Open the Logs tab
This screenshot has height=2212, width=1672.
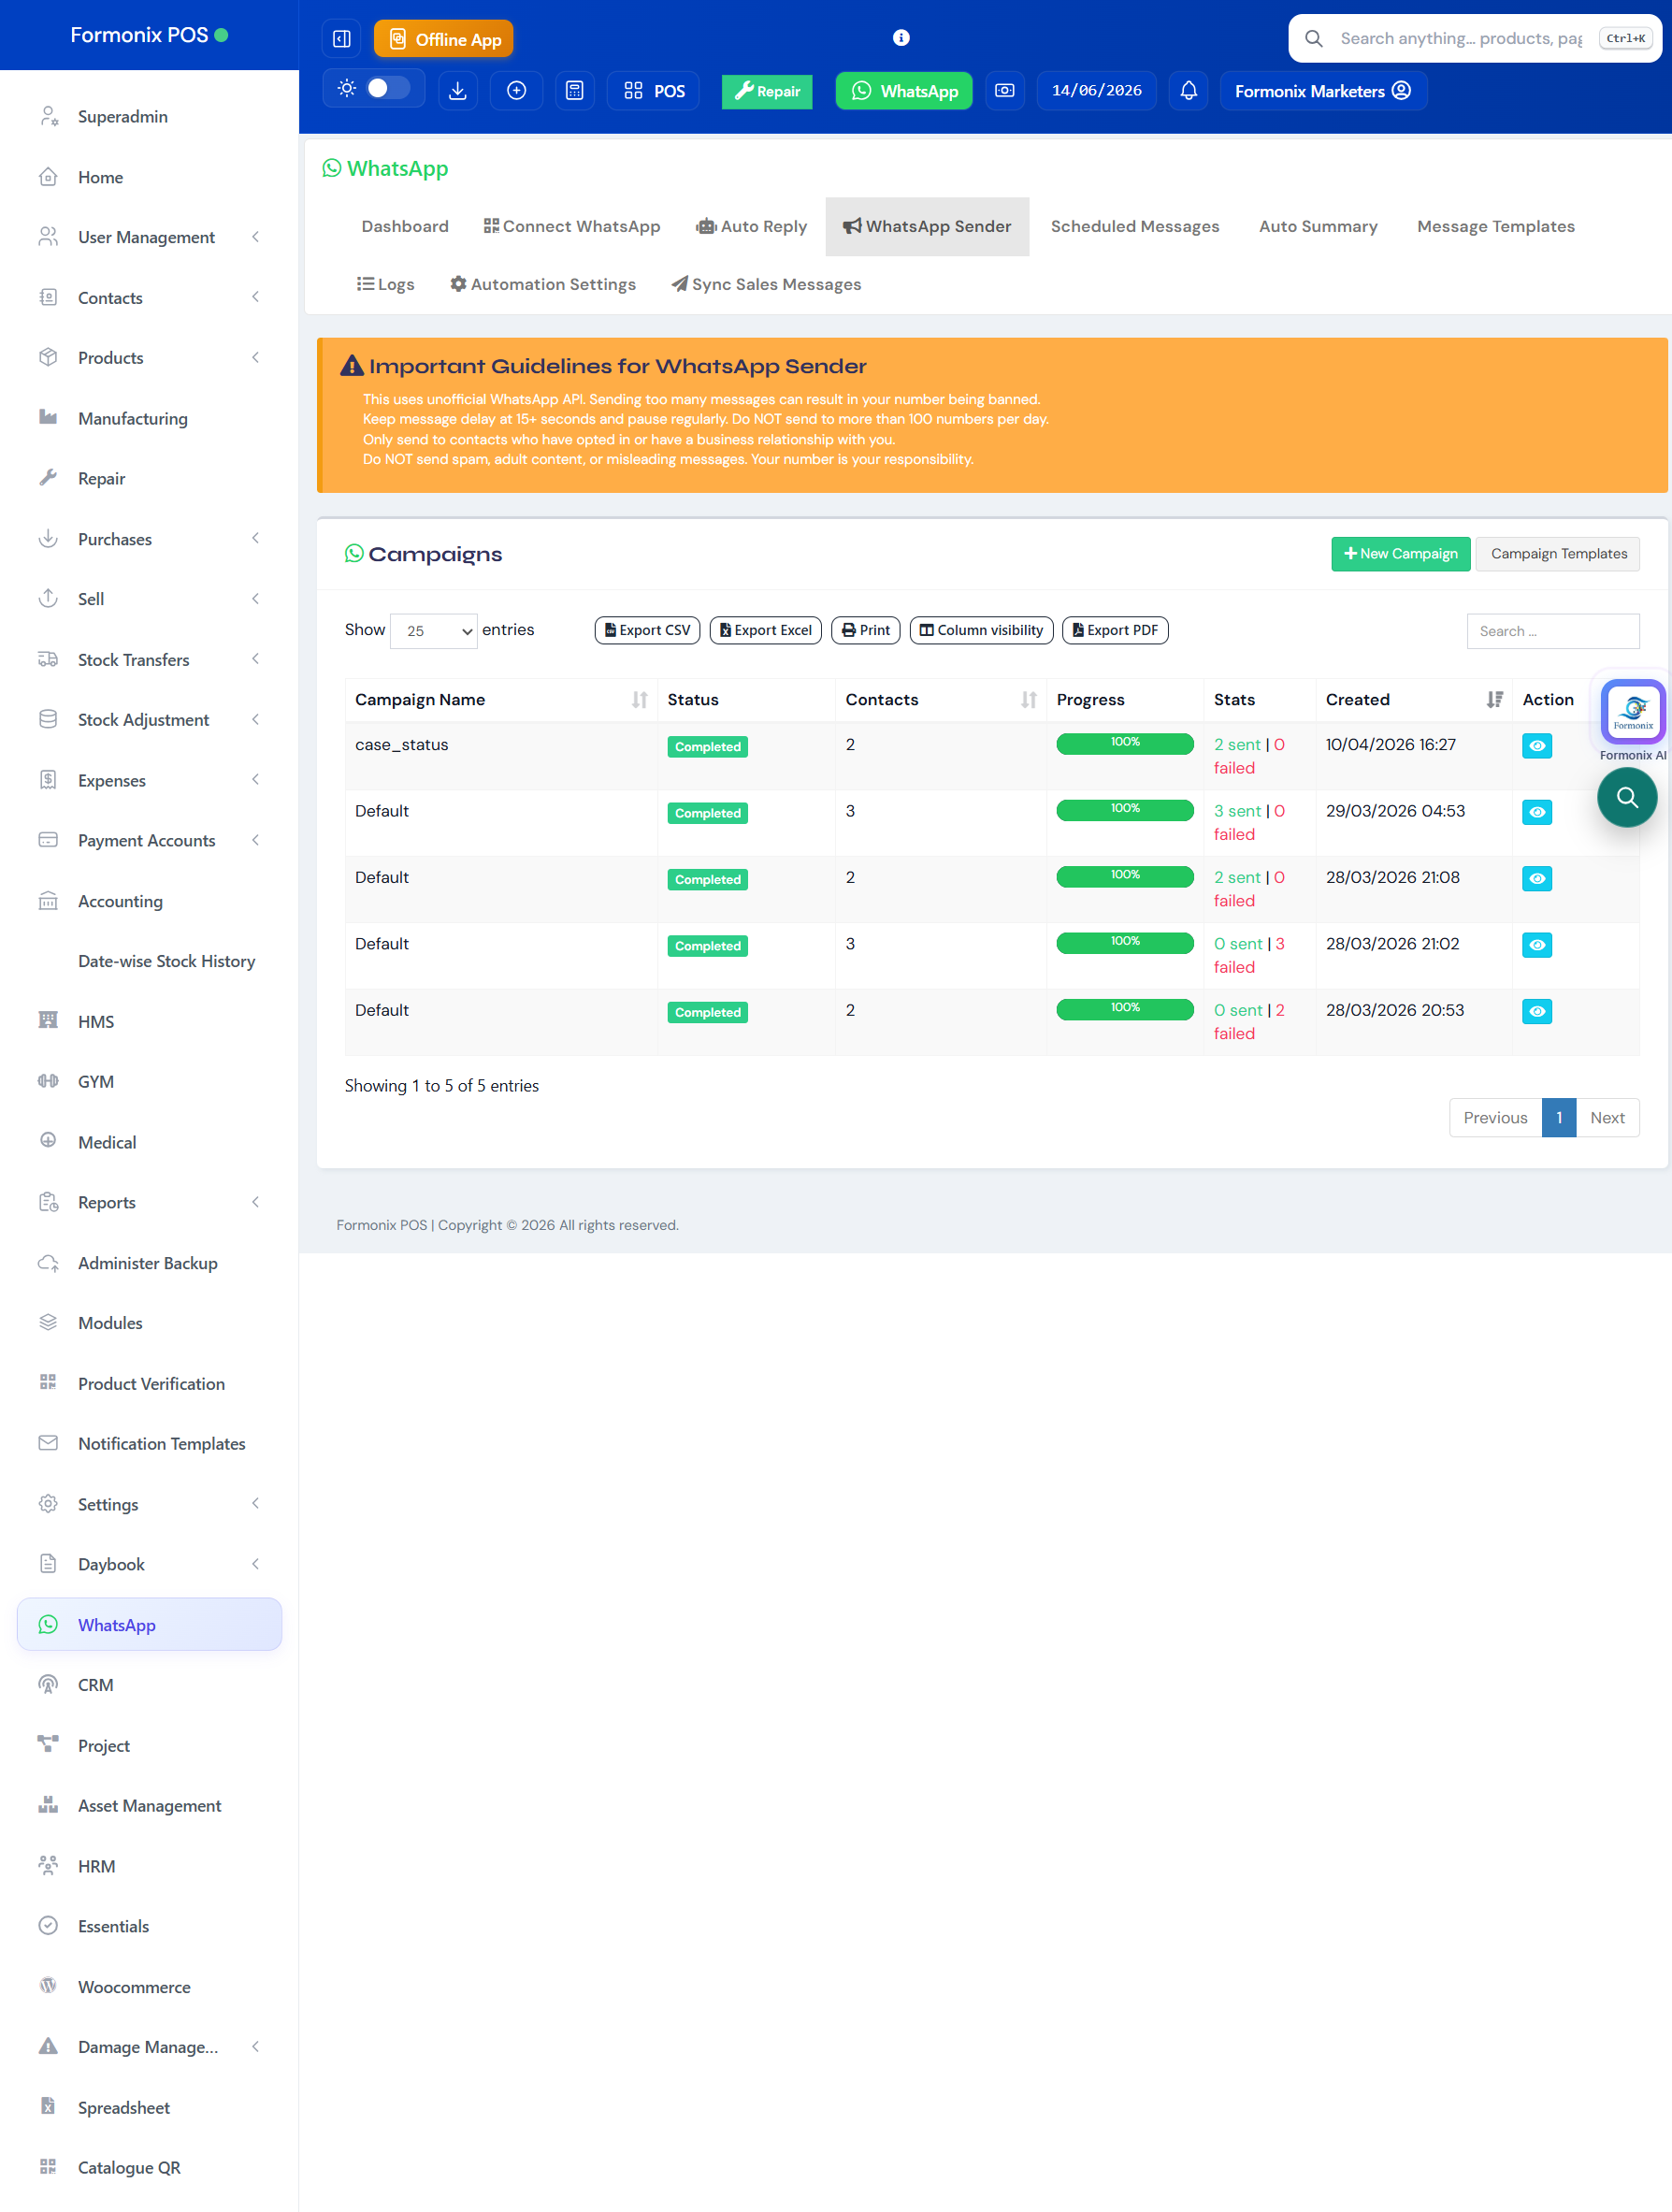click(385, 285)
